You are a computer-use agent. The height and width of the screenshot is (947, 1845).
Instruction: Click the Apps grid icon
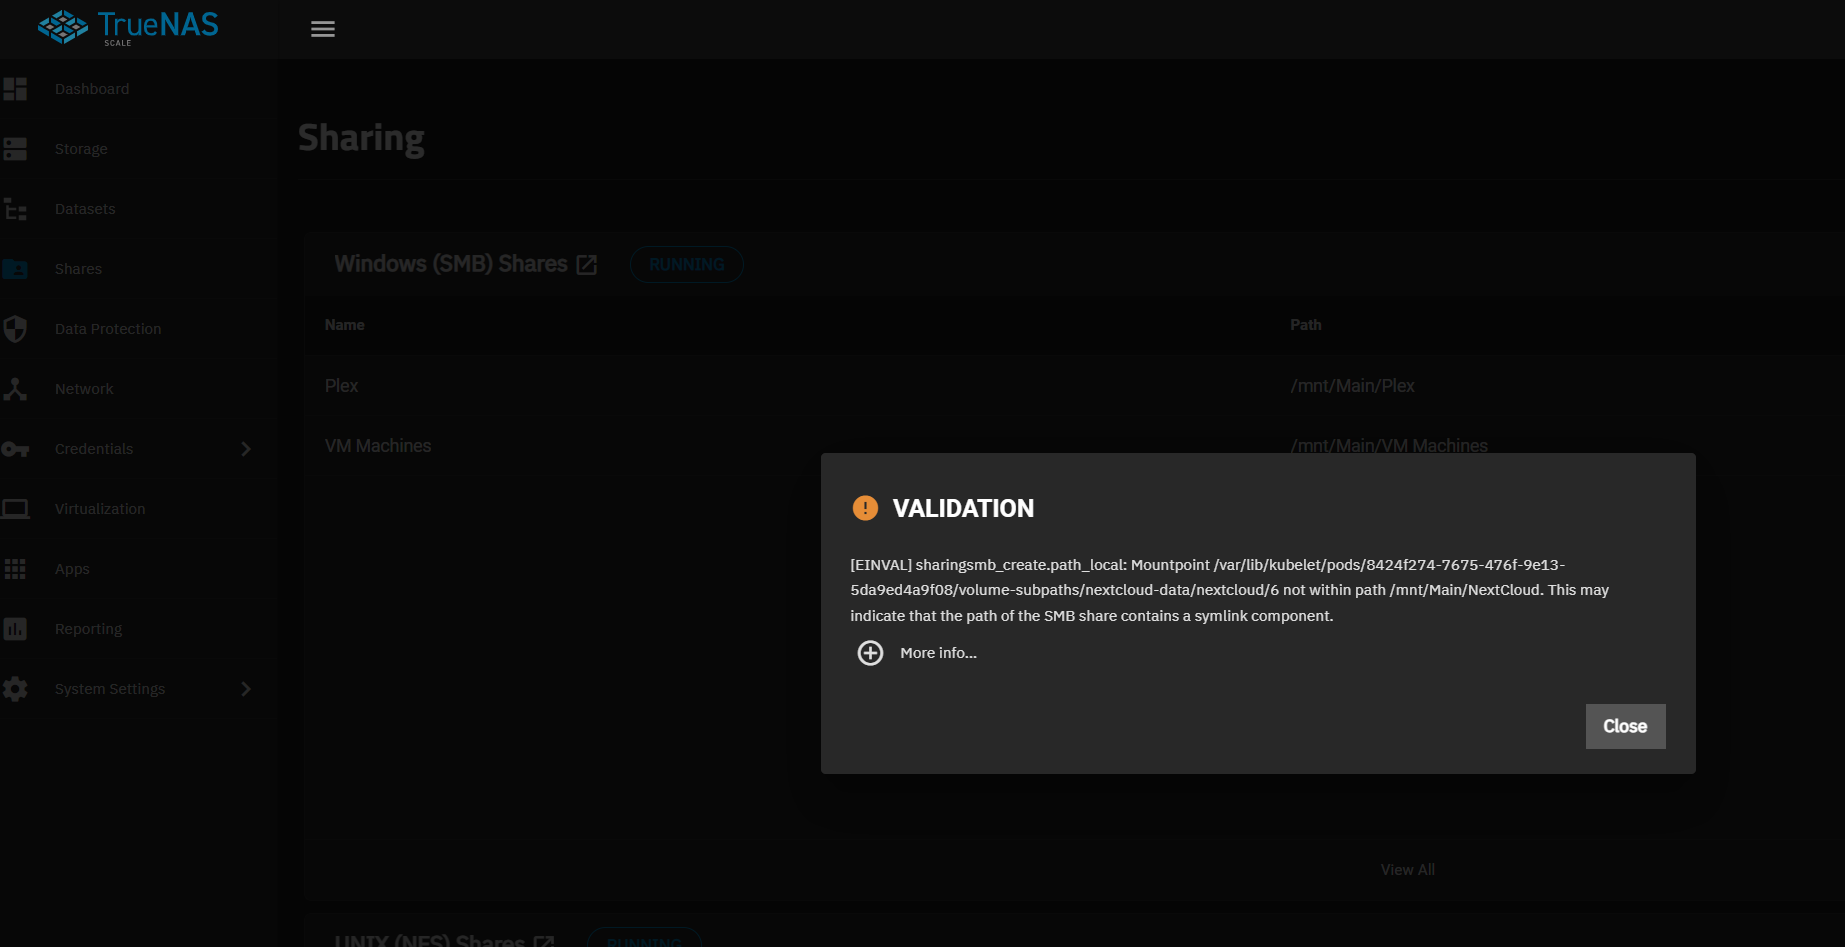pyautogui.click(x=15, y=569)
